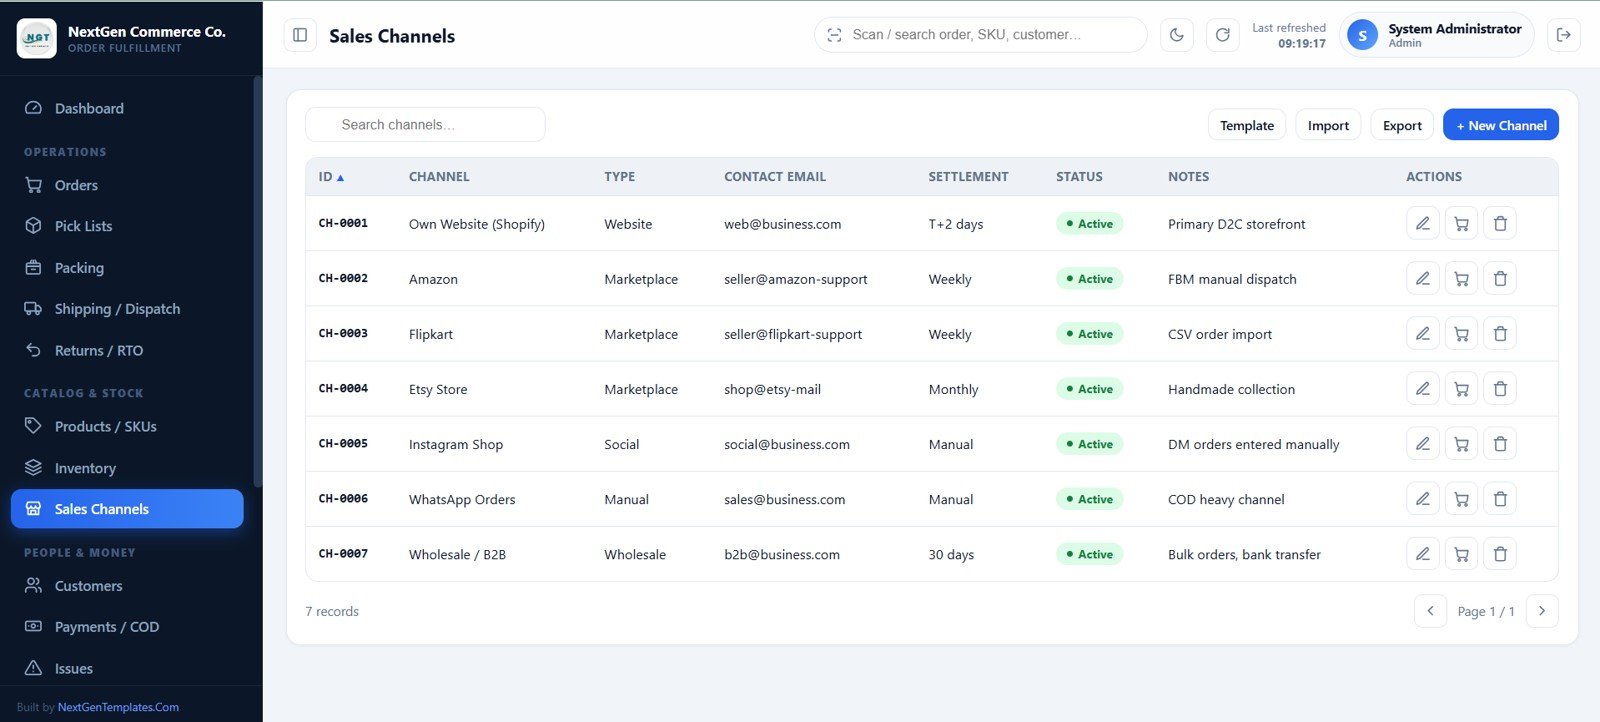Click the Template button
Viewport: 1600px width, 722px height.
tap(1247, 125)
